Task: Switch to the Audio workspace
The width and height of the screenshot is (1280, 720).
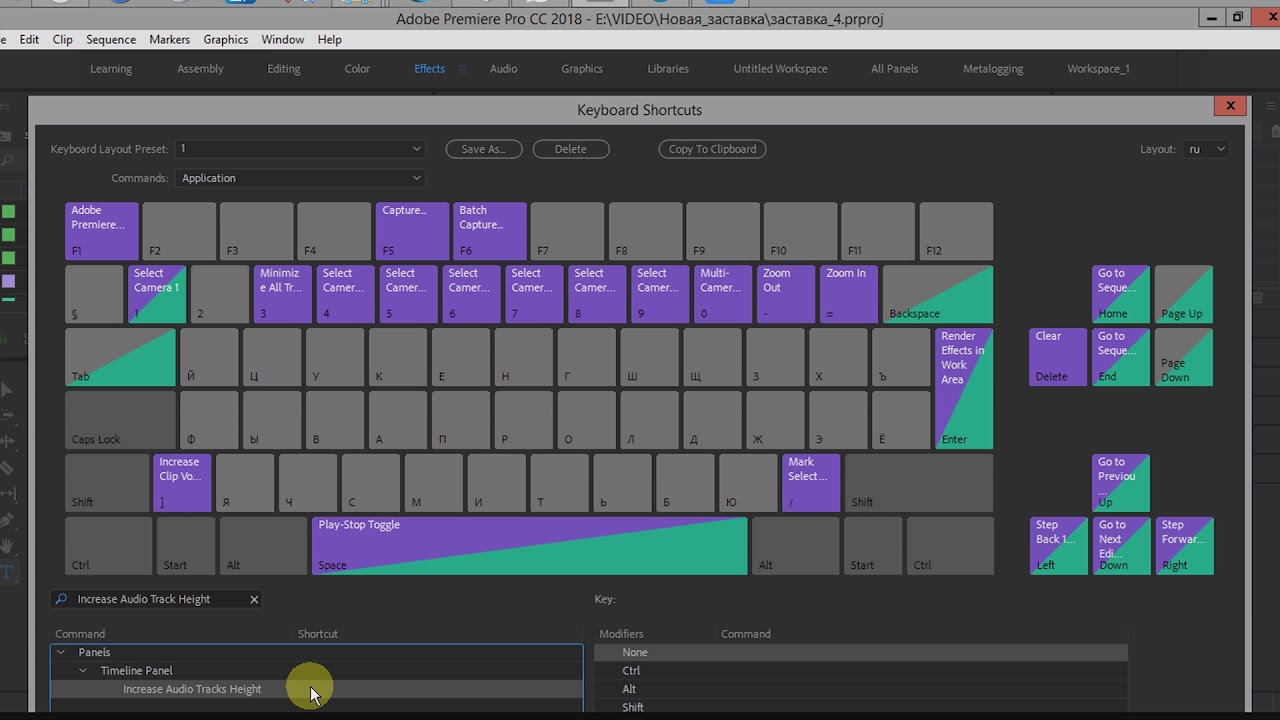Action: (x=503, y=69)
